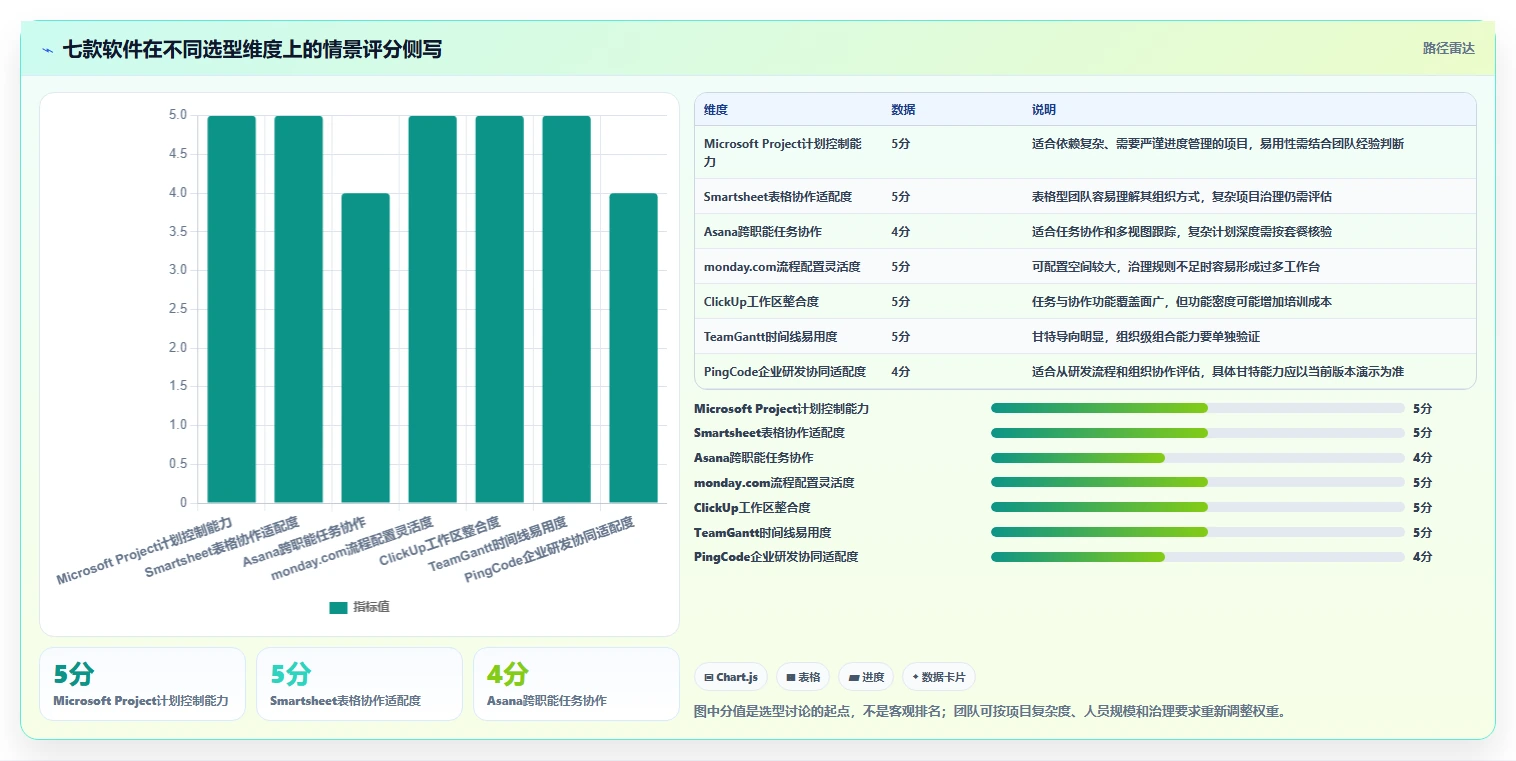This screenshot has height=761, width=1516.
Task: Click the lightning icon beside the page title
Action: [x=48, y=50]
